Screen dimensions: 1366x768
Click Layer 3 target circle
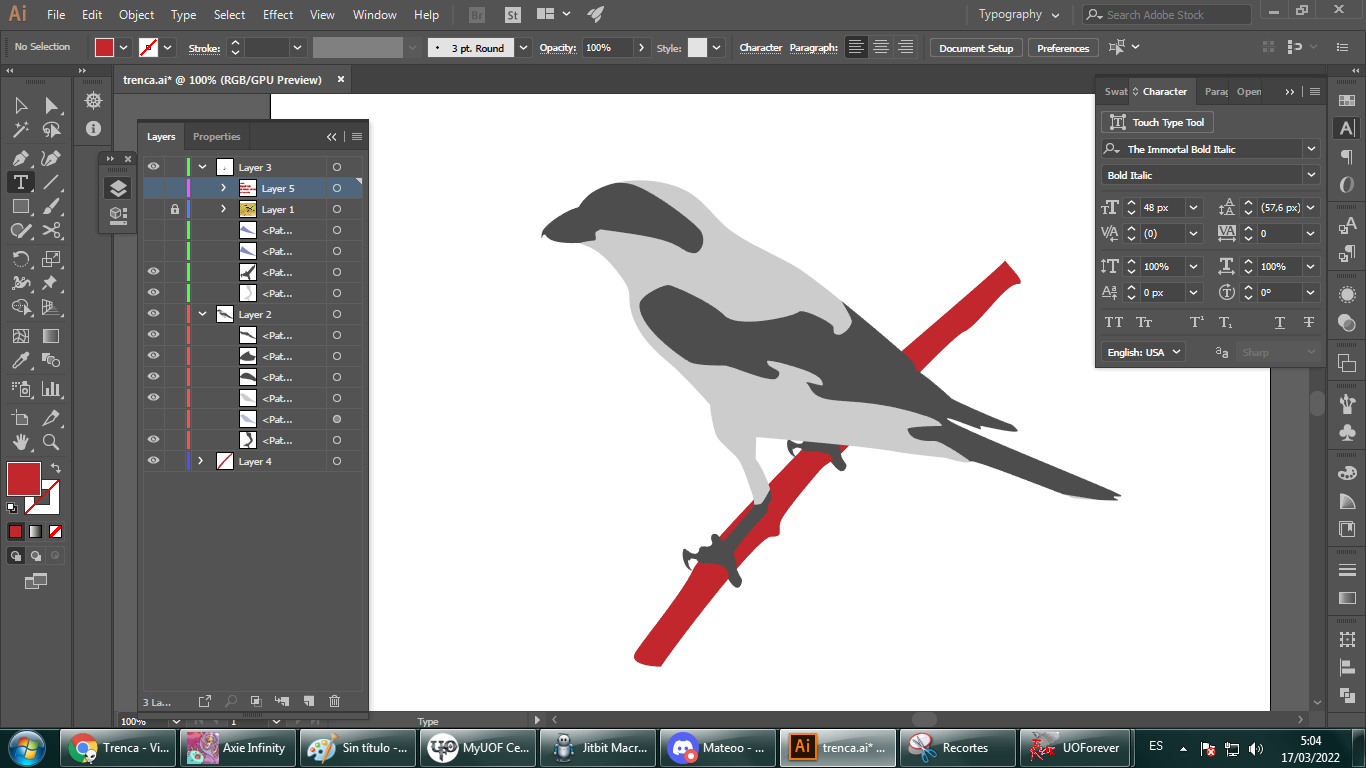pos(337,167)
